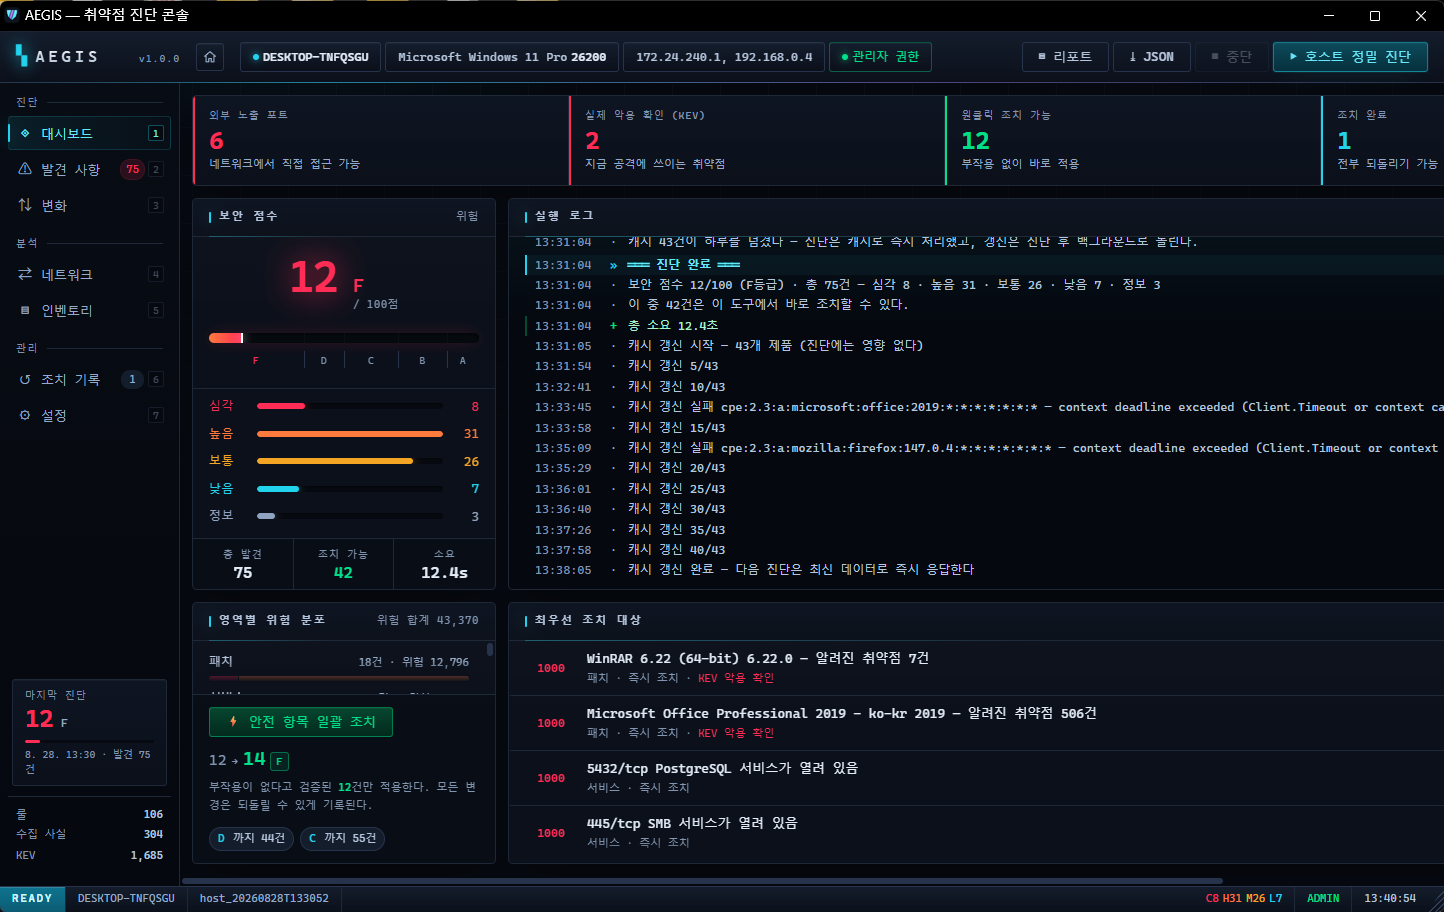Click the DESKTOP-TNFQSGU host chip
Viewport: 1444px width, 912px height.
click(x=310, y=57)
